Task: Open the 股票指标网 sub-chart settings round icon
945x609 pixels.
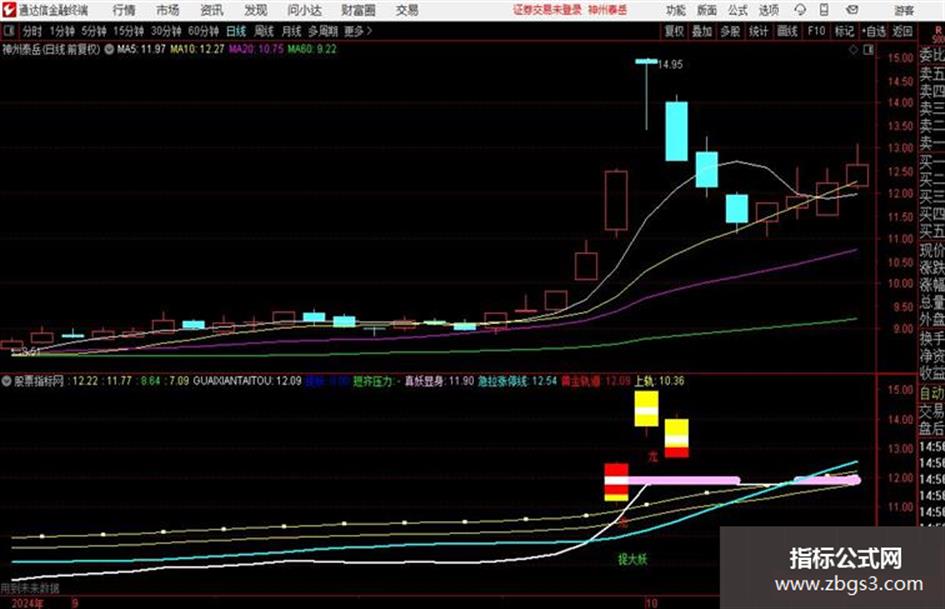Action: (7, 381)
